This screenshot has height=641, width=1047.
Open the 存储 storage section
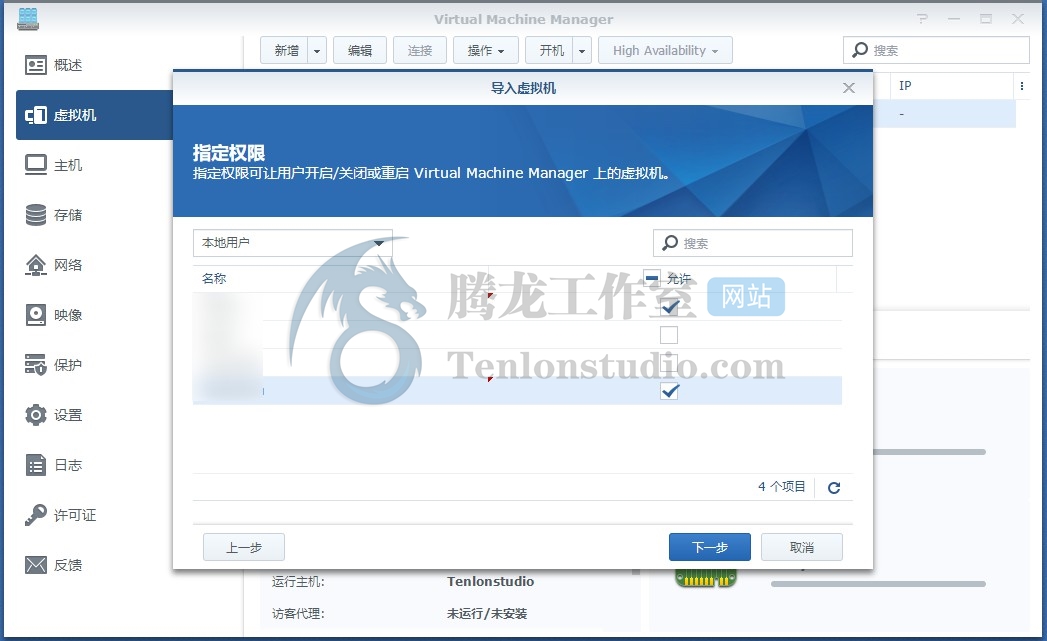53,215
